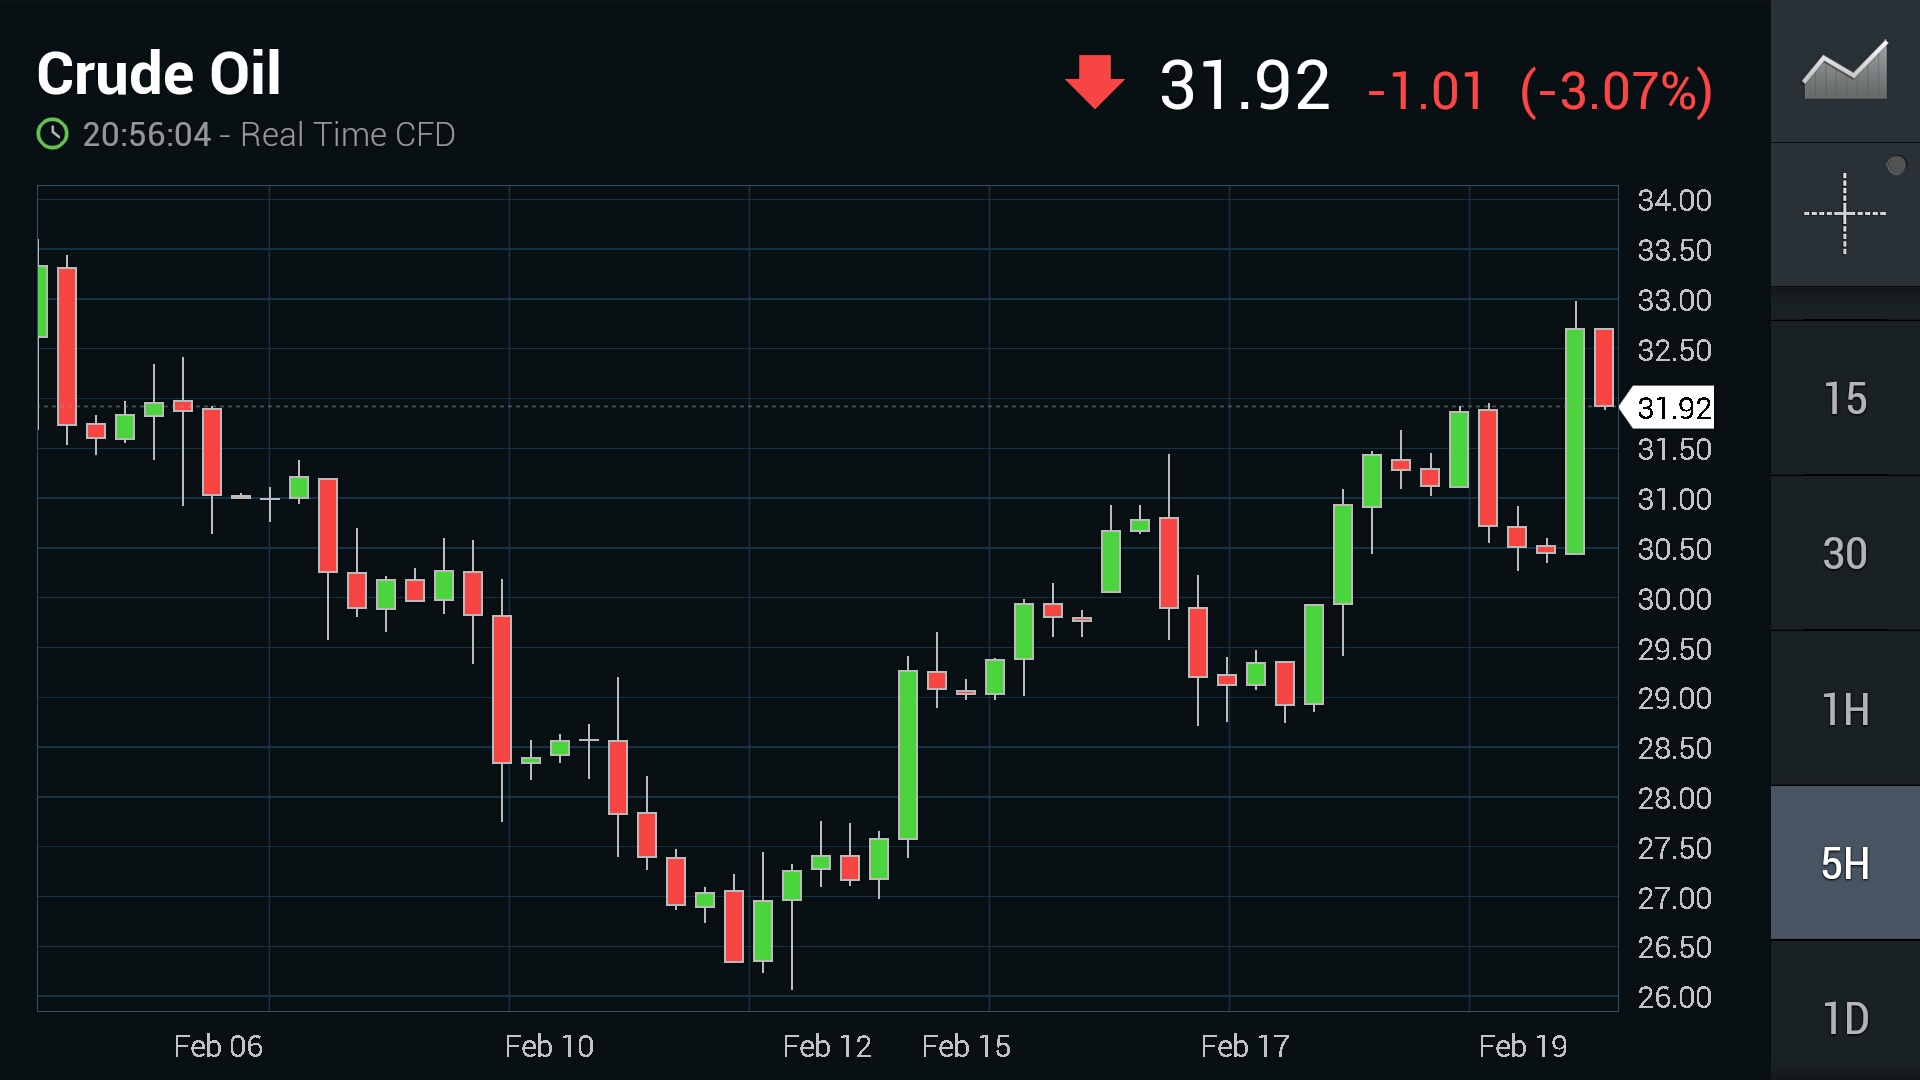The width and height of the screenshot is (1920, 1080).
Task: Tap the Crude Oil title
Action: click(x=159, y=74)
